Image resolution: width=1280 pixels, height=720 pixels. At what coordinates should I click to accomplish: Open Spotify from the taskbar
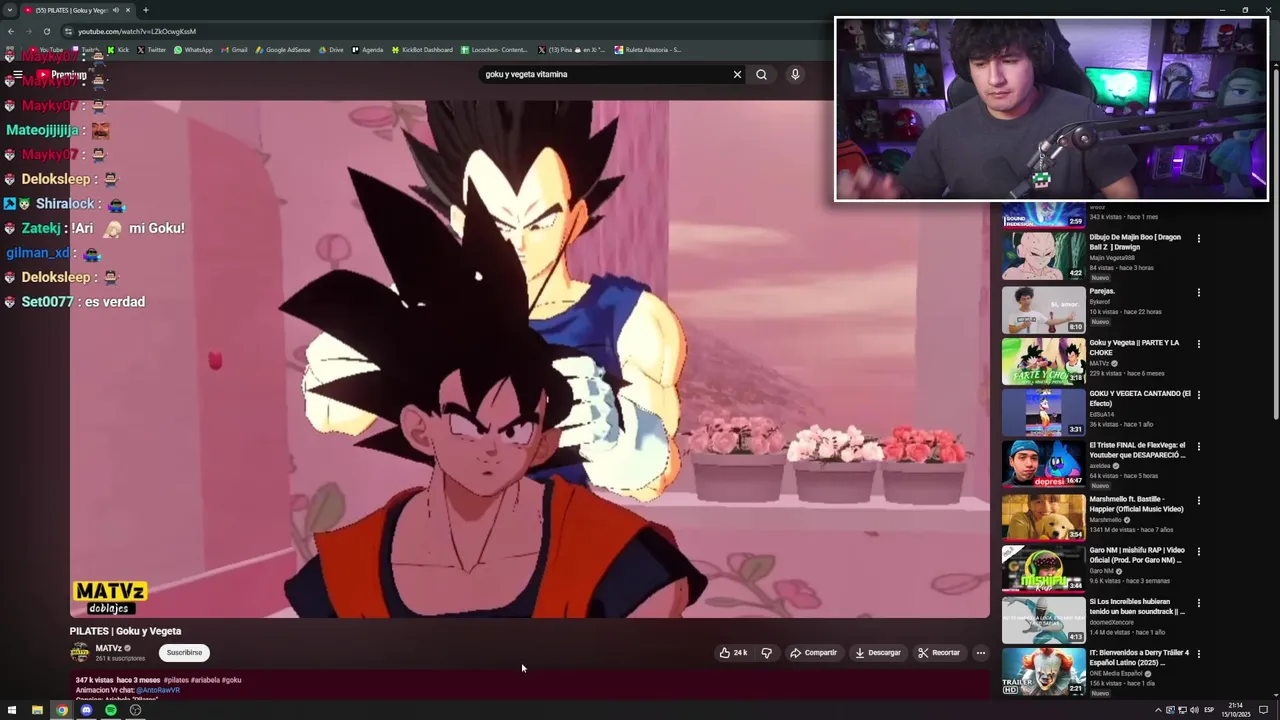[x=111, y=710]
